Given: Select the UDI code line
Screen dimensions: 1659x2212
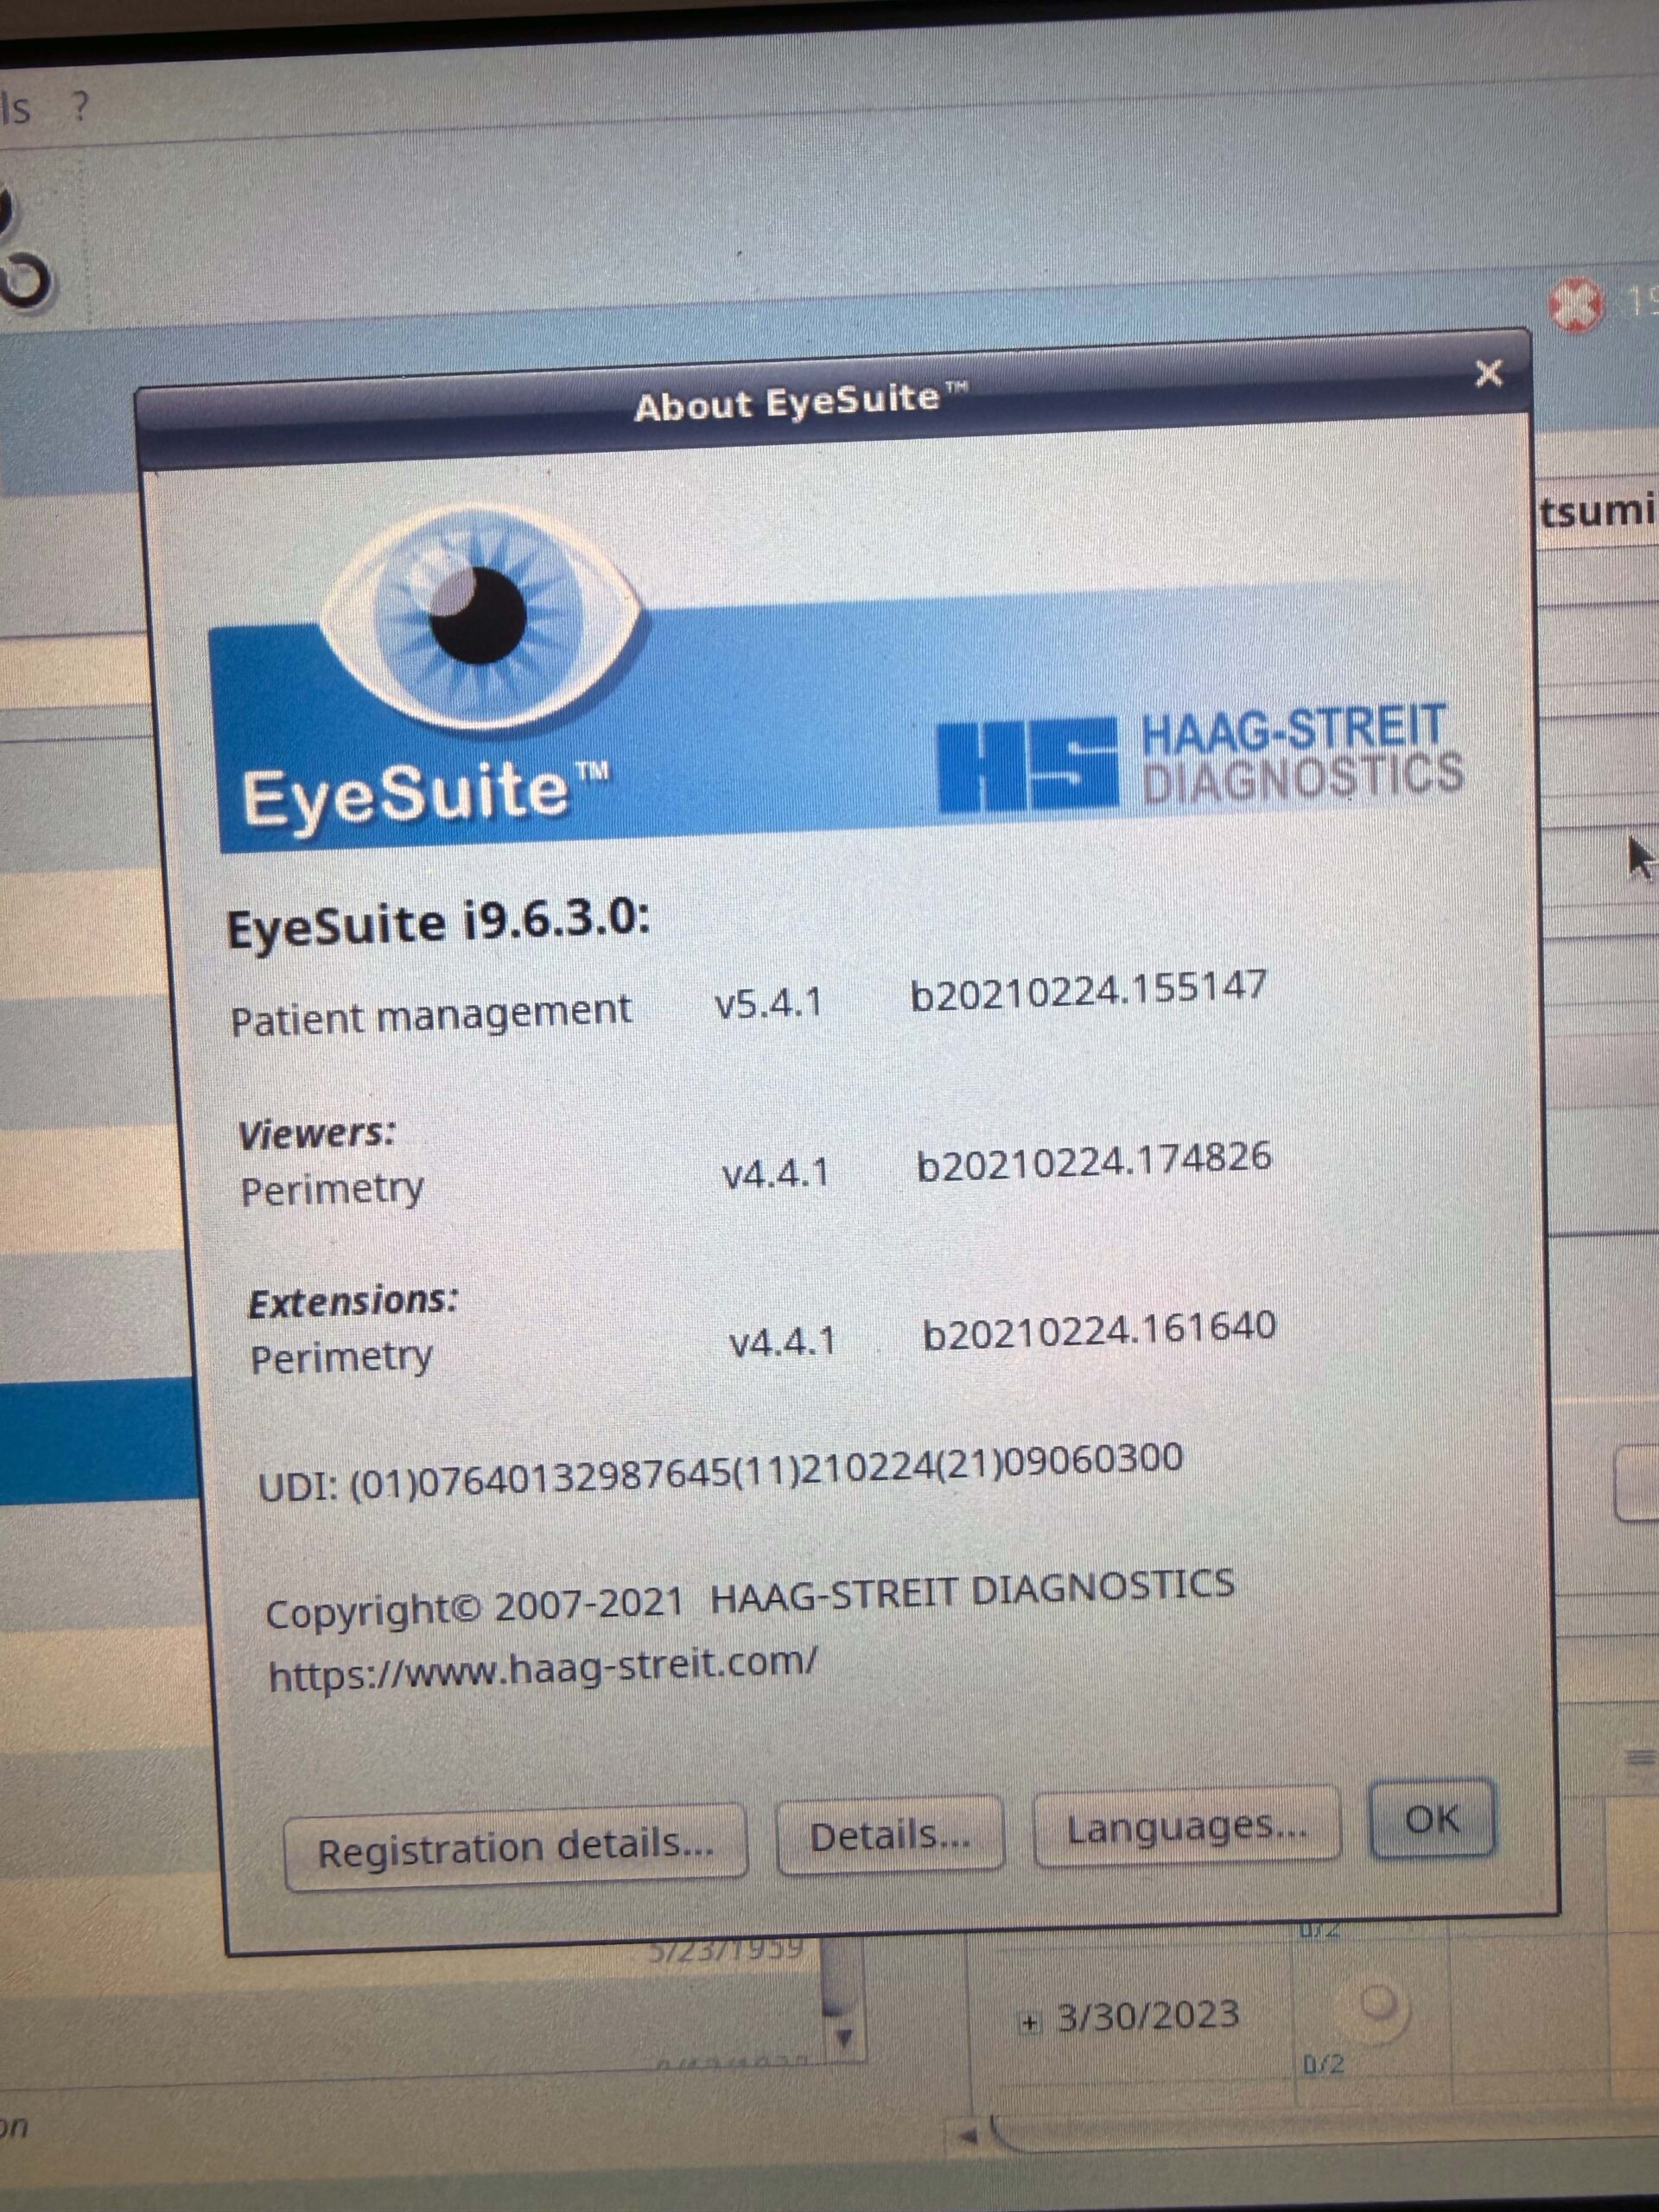Looking at the screenshot, I should click(x=720, y=1472).
